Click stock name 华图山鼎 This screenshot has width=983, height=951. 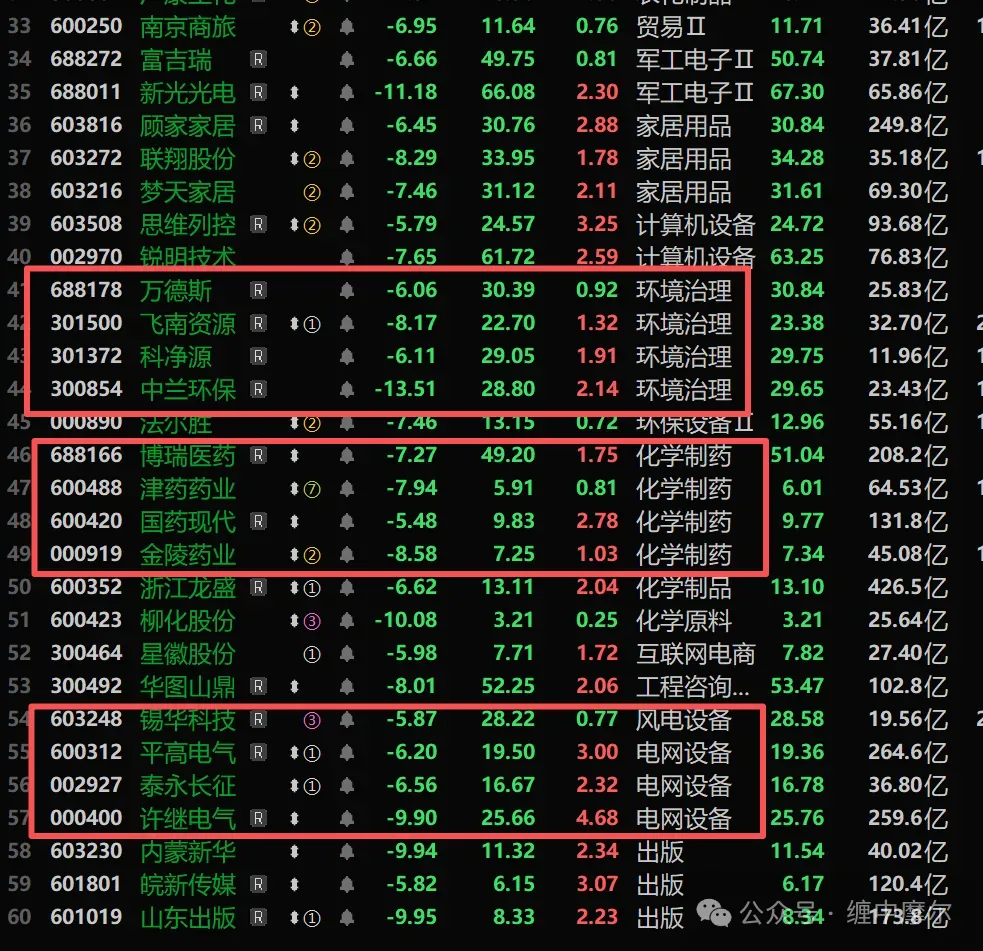(187, 687)
